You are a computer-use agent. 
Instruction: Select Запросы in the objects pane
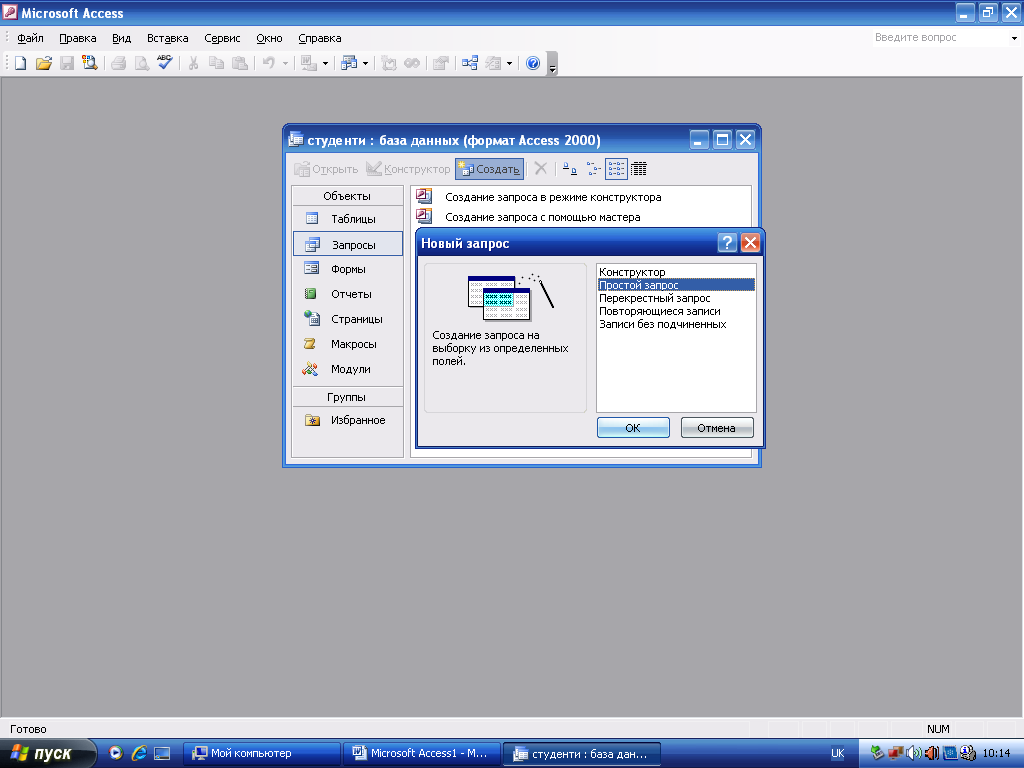click(347, 244)
